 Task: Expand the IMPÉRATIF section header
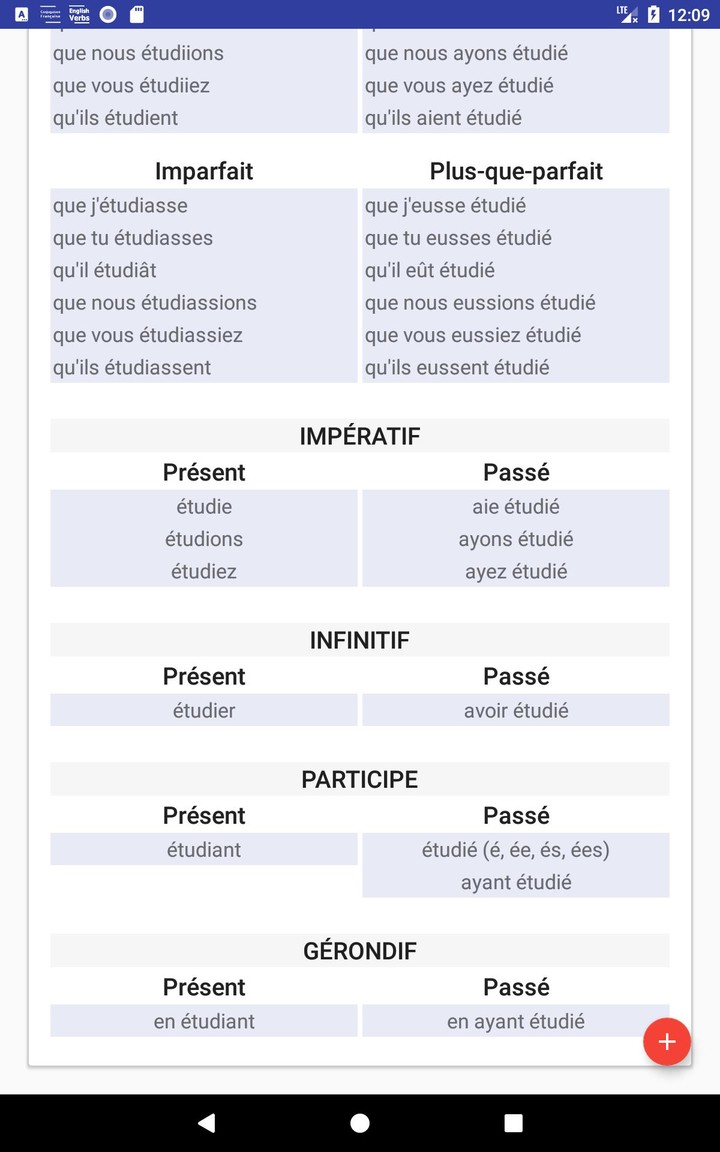coord(359,436)
